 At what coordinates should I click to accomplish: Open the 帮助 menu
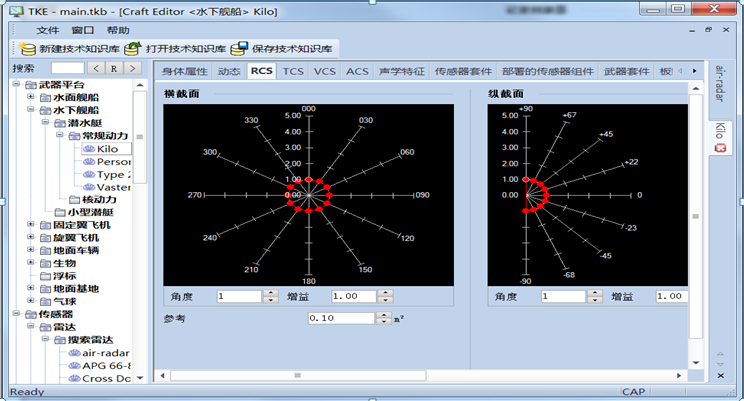click(117, 30)
